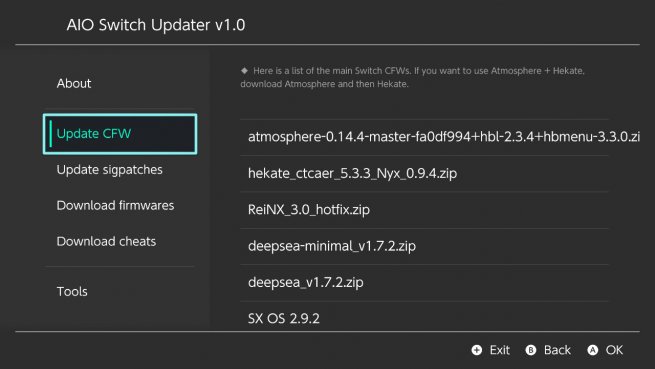Viewport: 655px width, 369px height.
Task: Click the AIO Switch Updater v1.0 title
Action: click(156, 25)
